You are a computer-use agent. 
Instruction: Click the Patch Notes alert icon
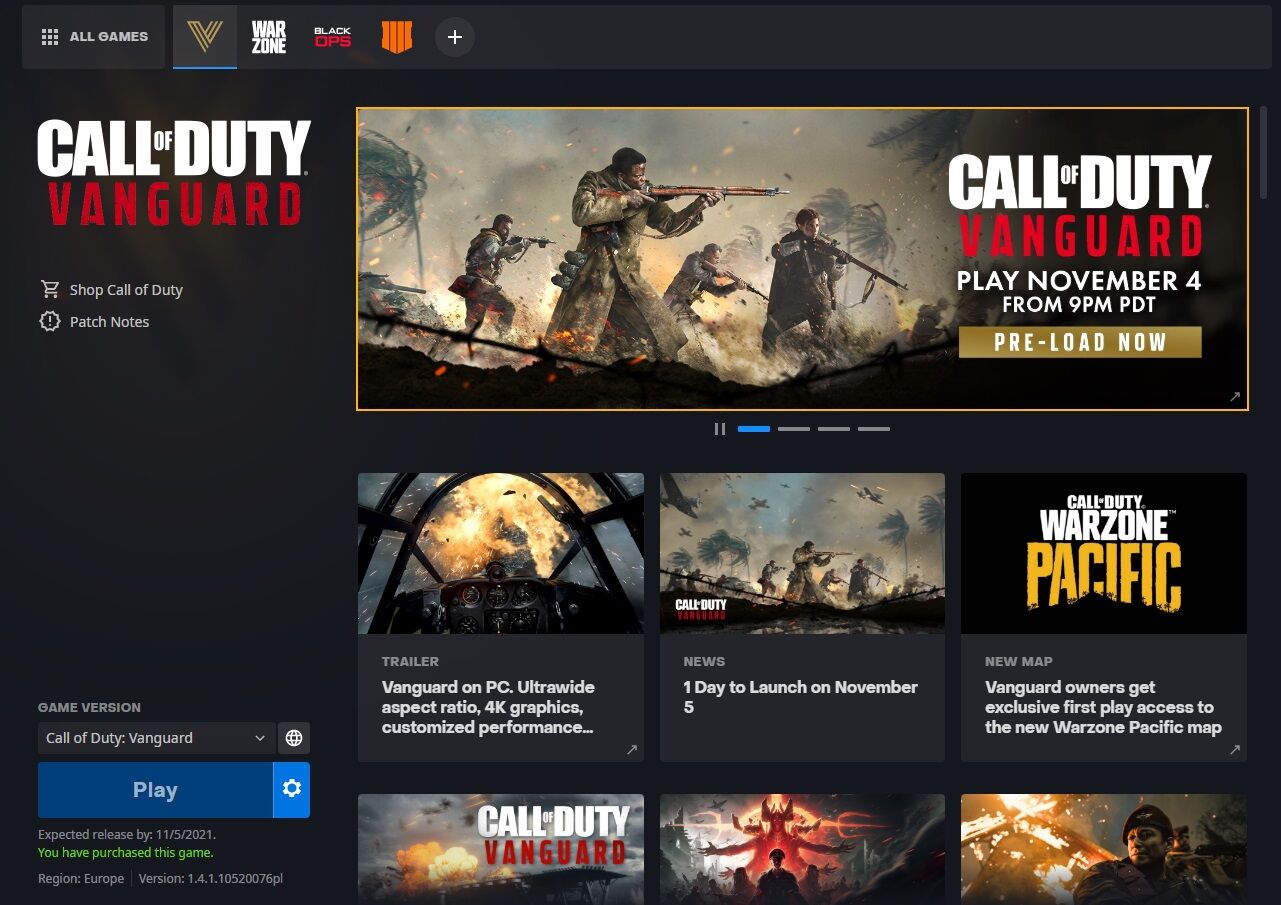[50, 321]
